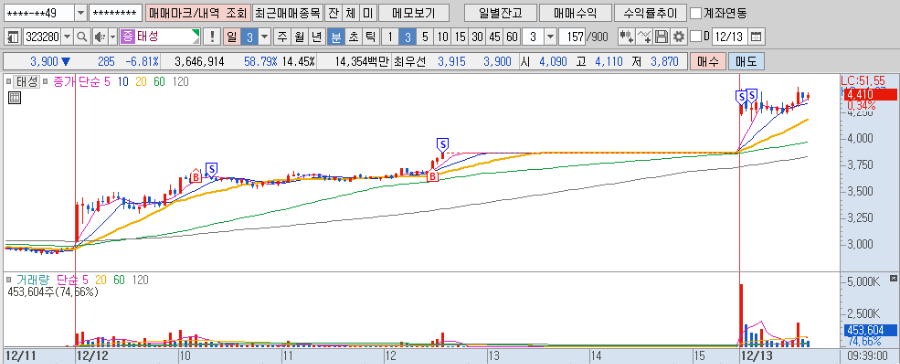Viewport: 900px width, 364px height.
Task: Click the small square beside 거래량 label
Action: click(9, 280)
